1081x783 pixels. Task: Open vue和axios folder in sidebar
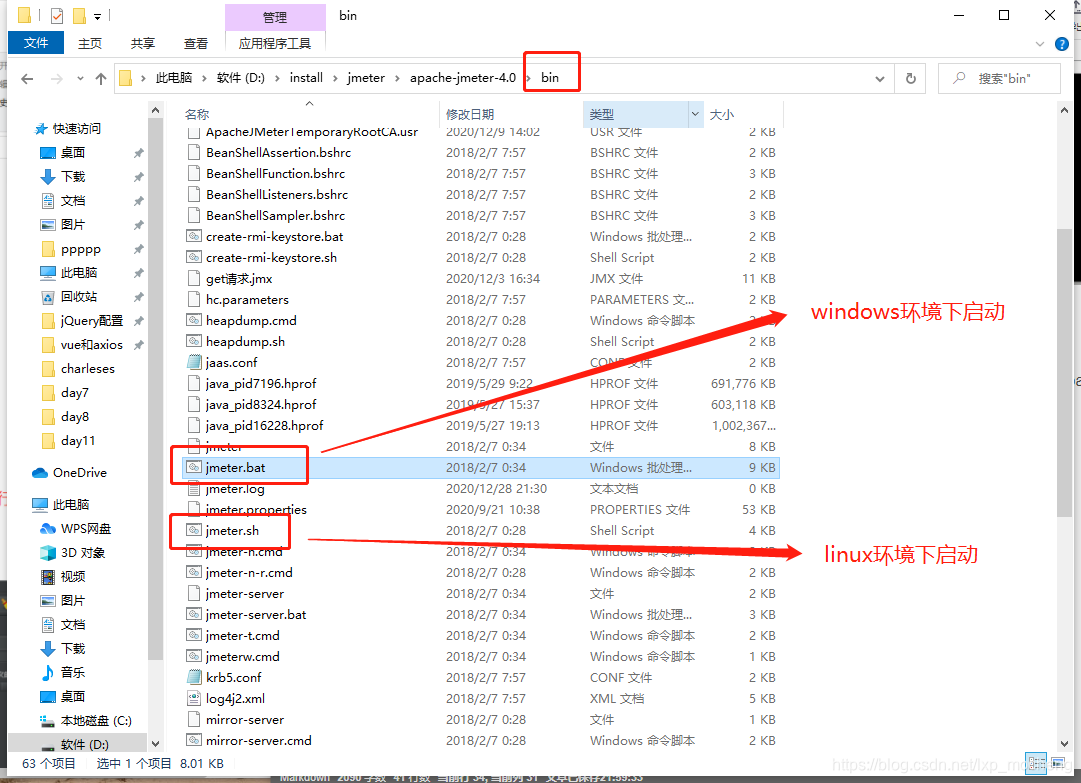pyautogui.click(x=91, y=345)
